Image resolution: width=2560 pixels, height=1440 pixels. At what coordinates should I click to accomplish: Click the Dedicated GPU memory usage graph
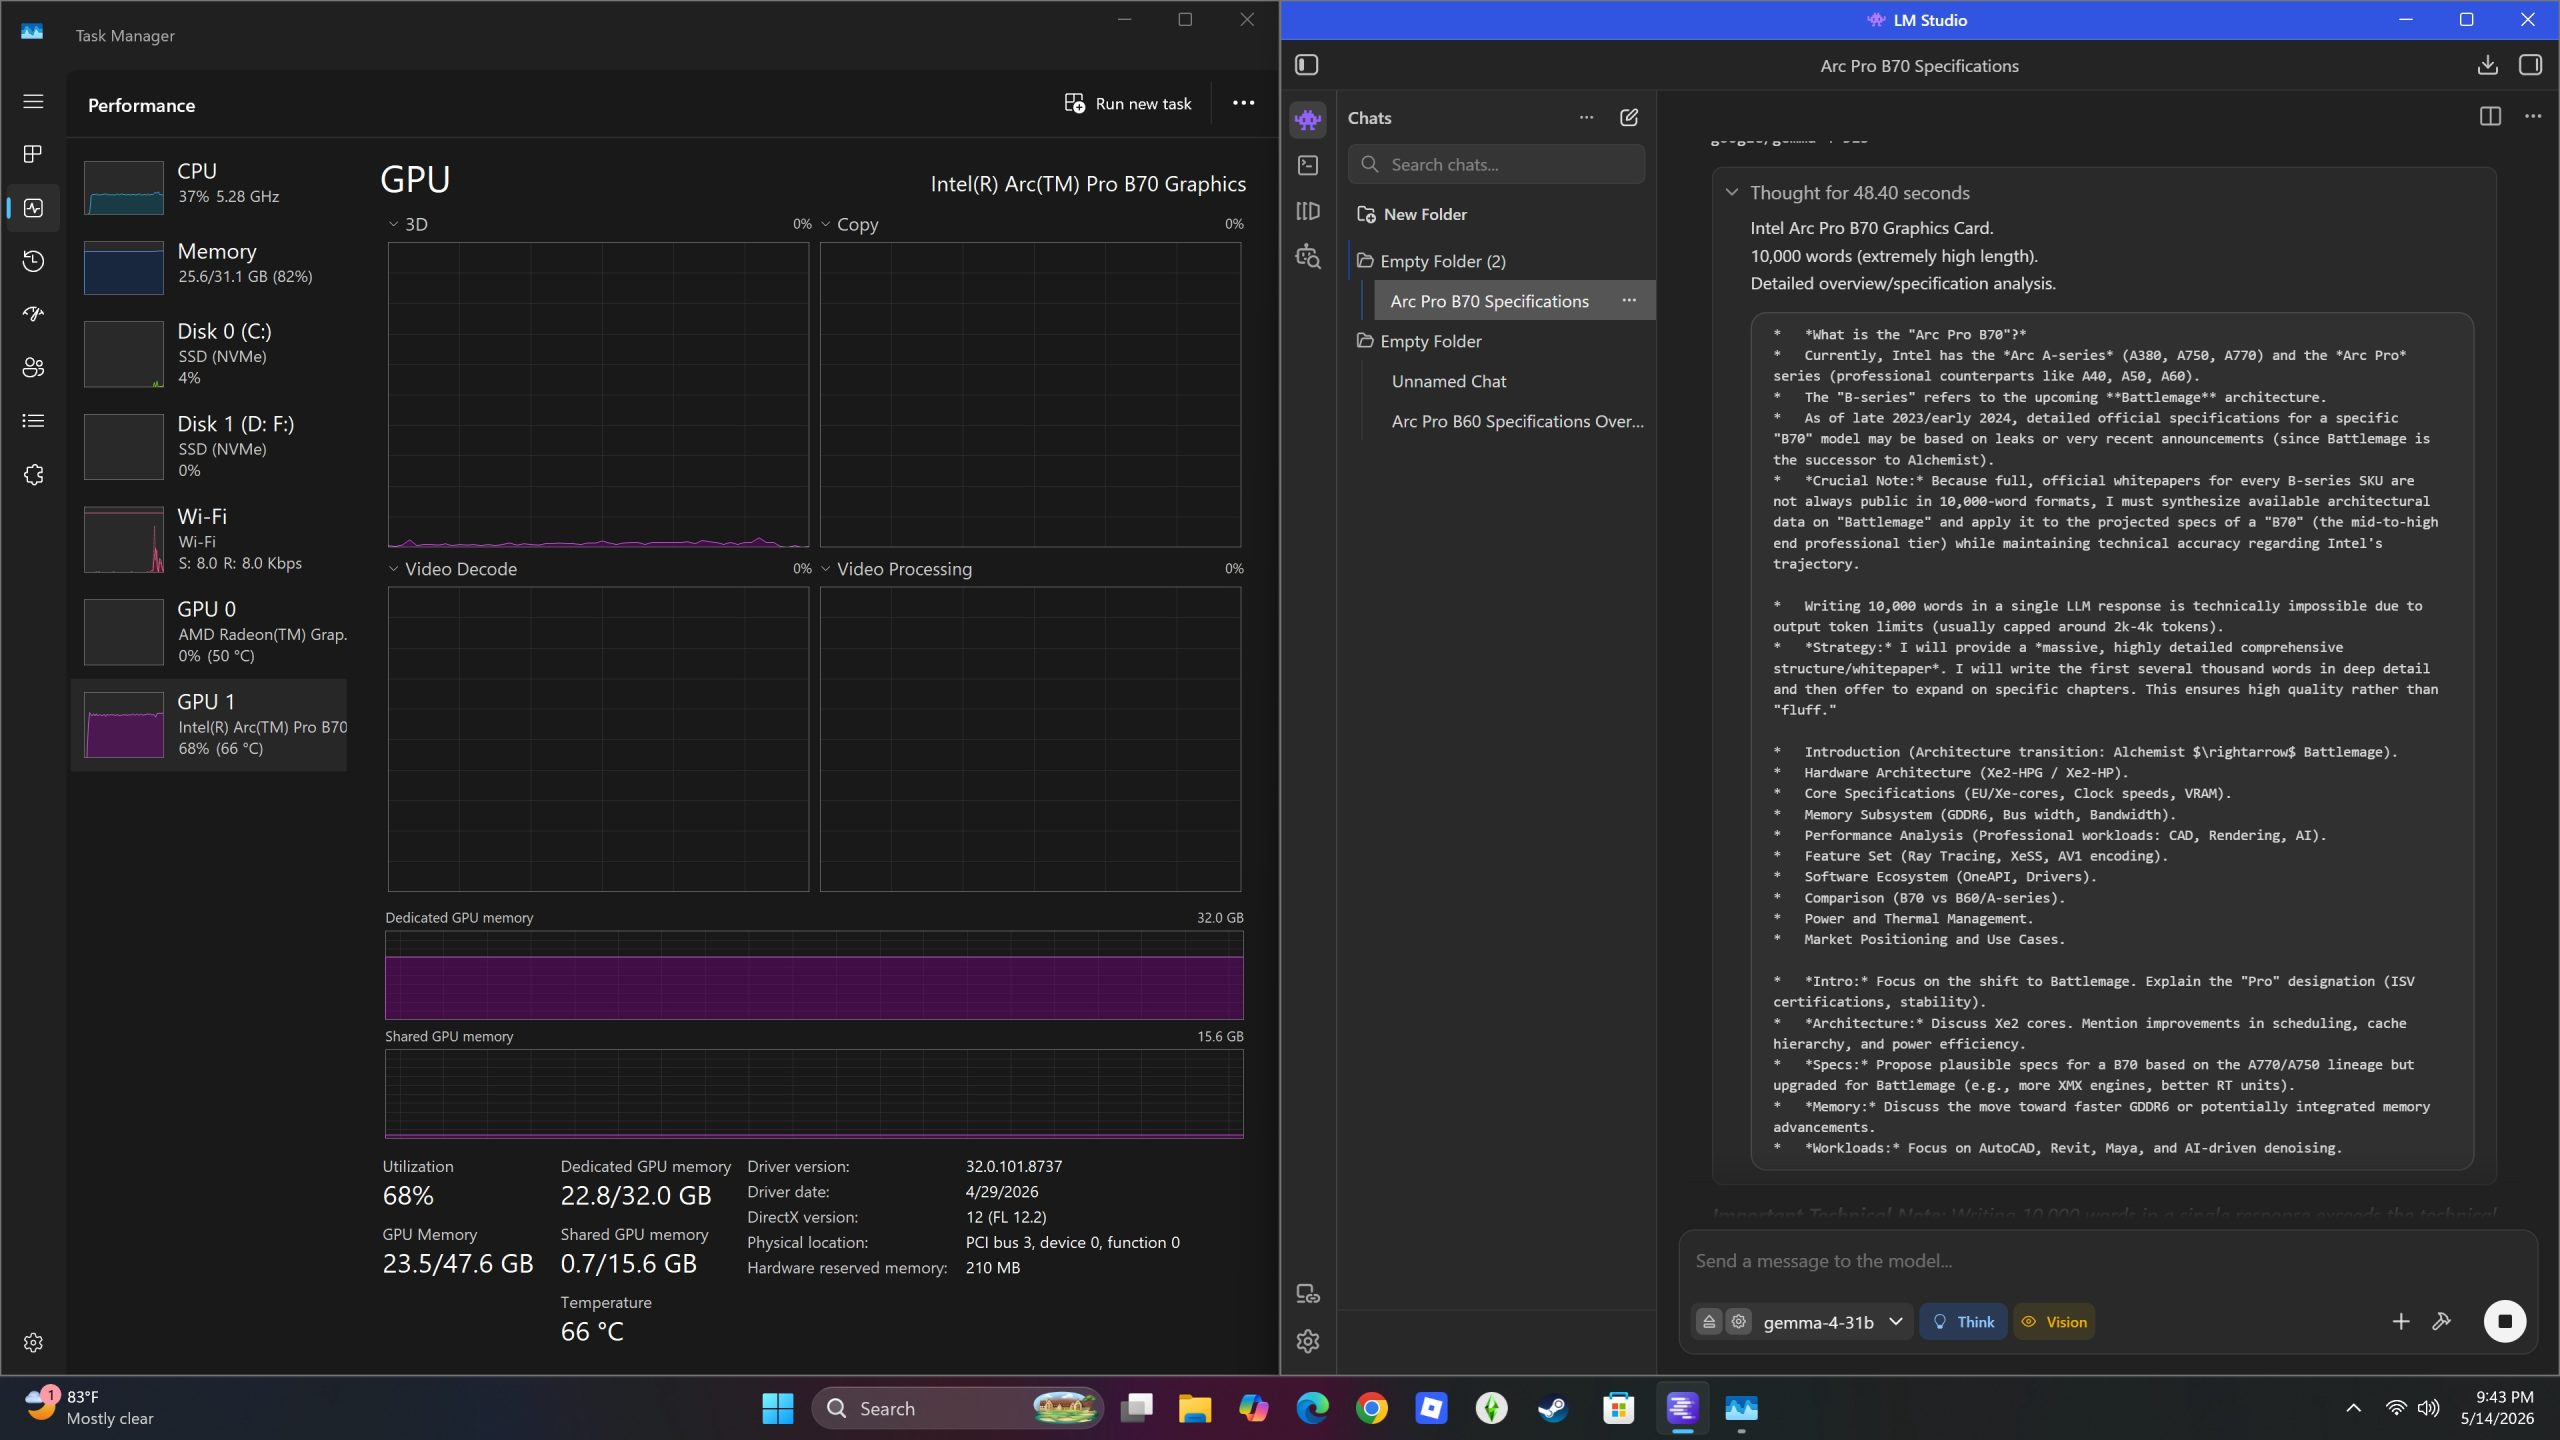[x=814, y=975]
